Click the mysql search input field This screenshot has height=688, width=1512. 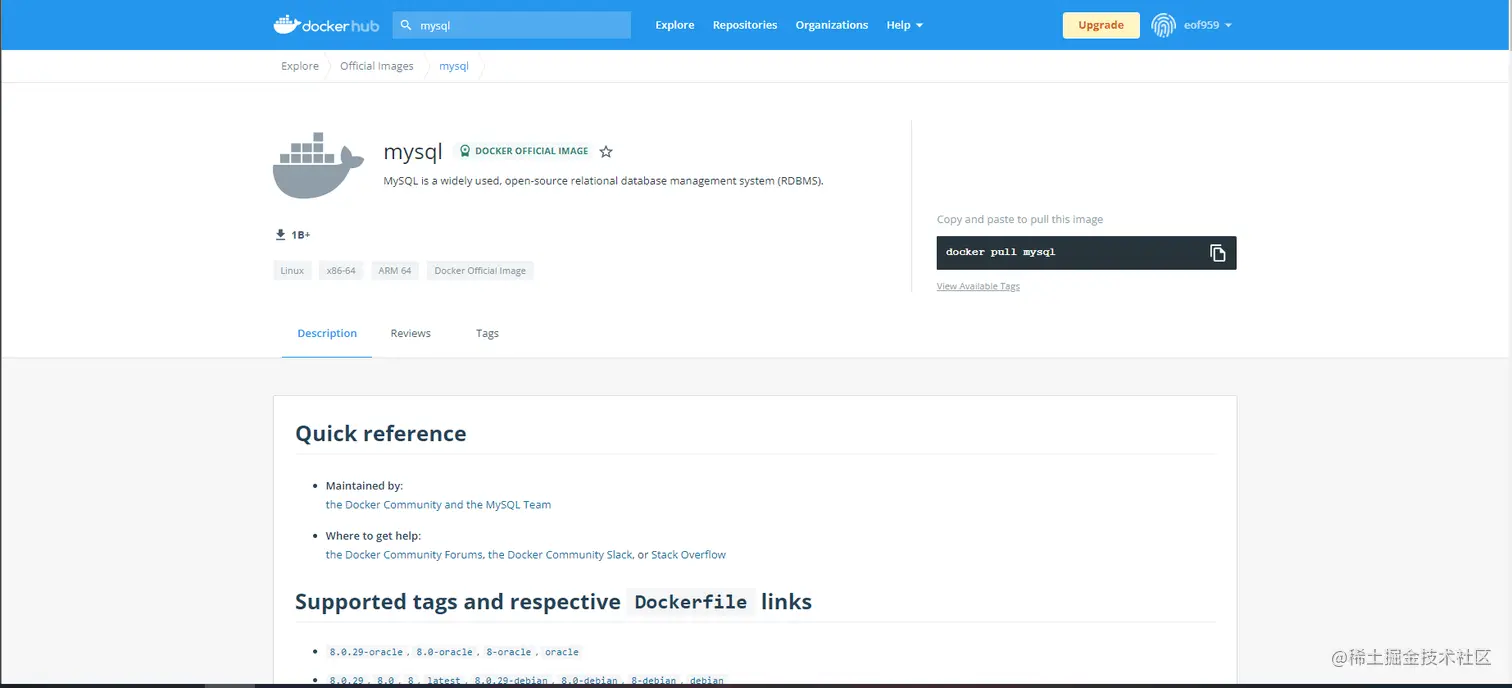[x=512, y=25]
